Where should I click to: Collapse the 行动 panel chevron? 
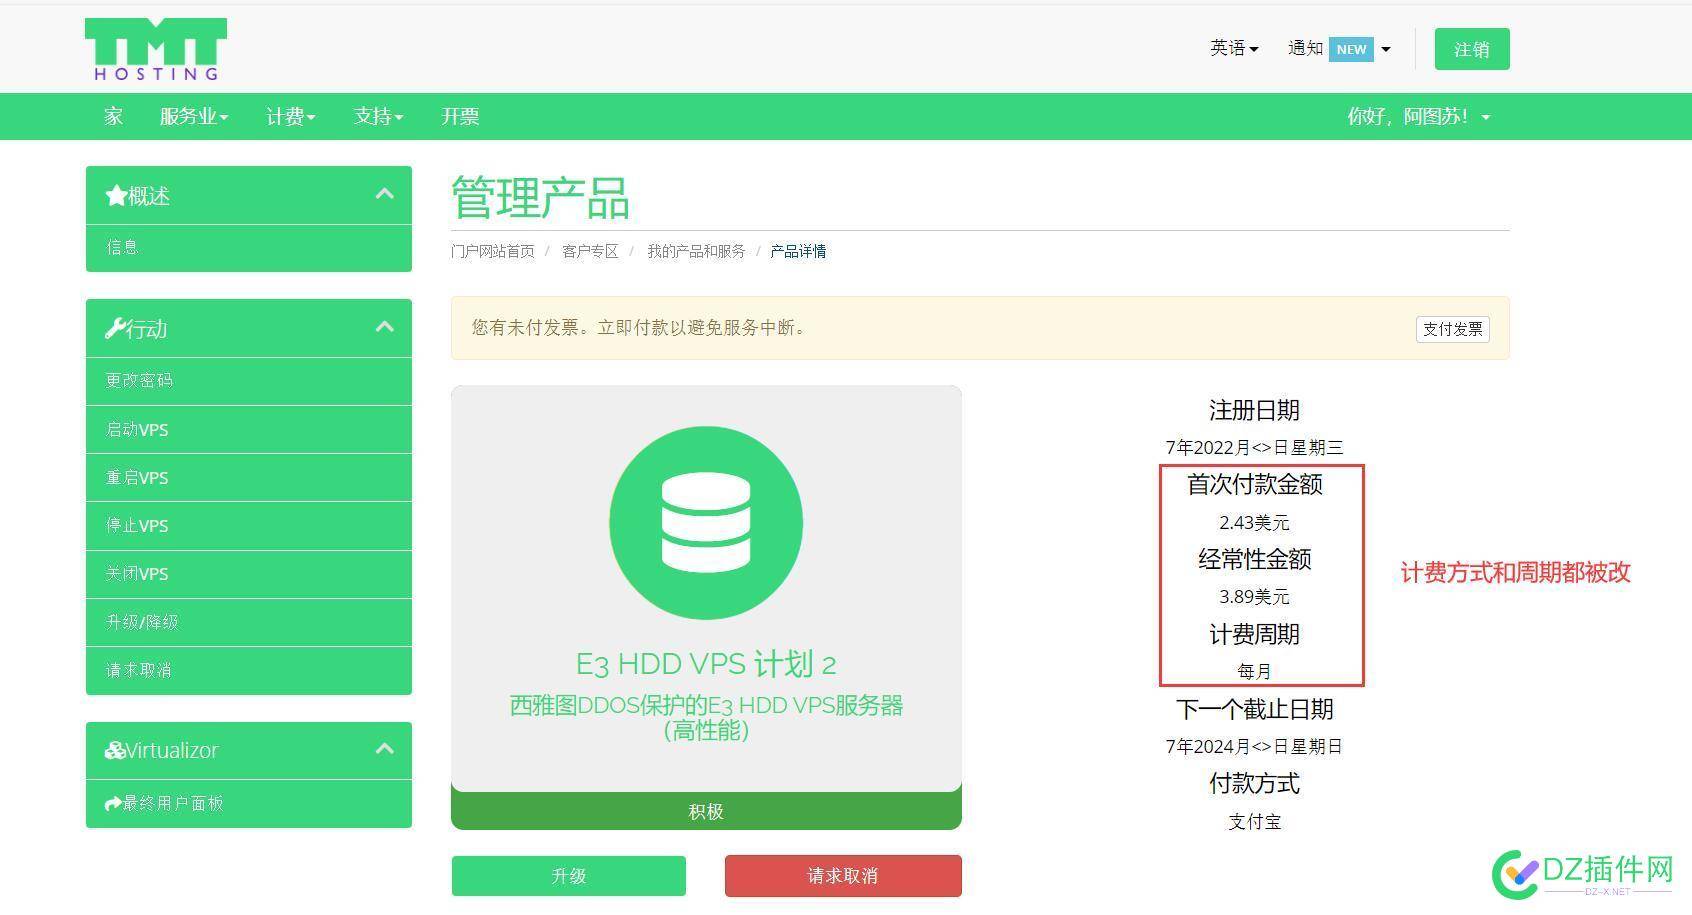pos(385,327)
